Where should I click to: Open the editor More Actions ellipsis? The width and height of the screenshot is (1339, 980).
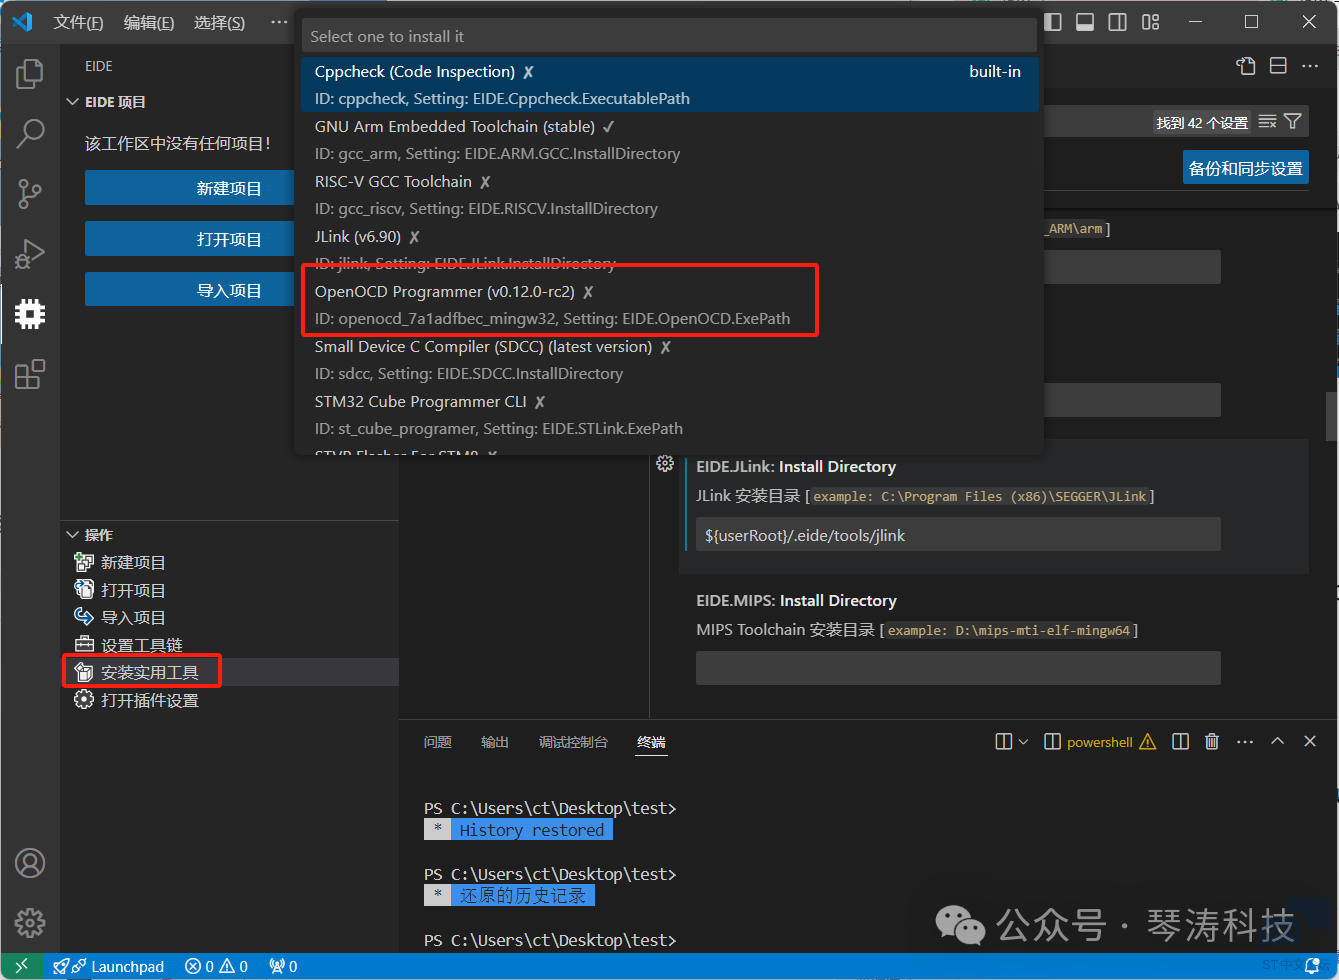(1310, 66)
